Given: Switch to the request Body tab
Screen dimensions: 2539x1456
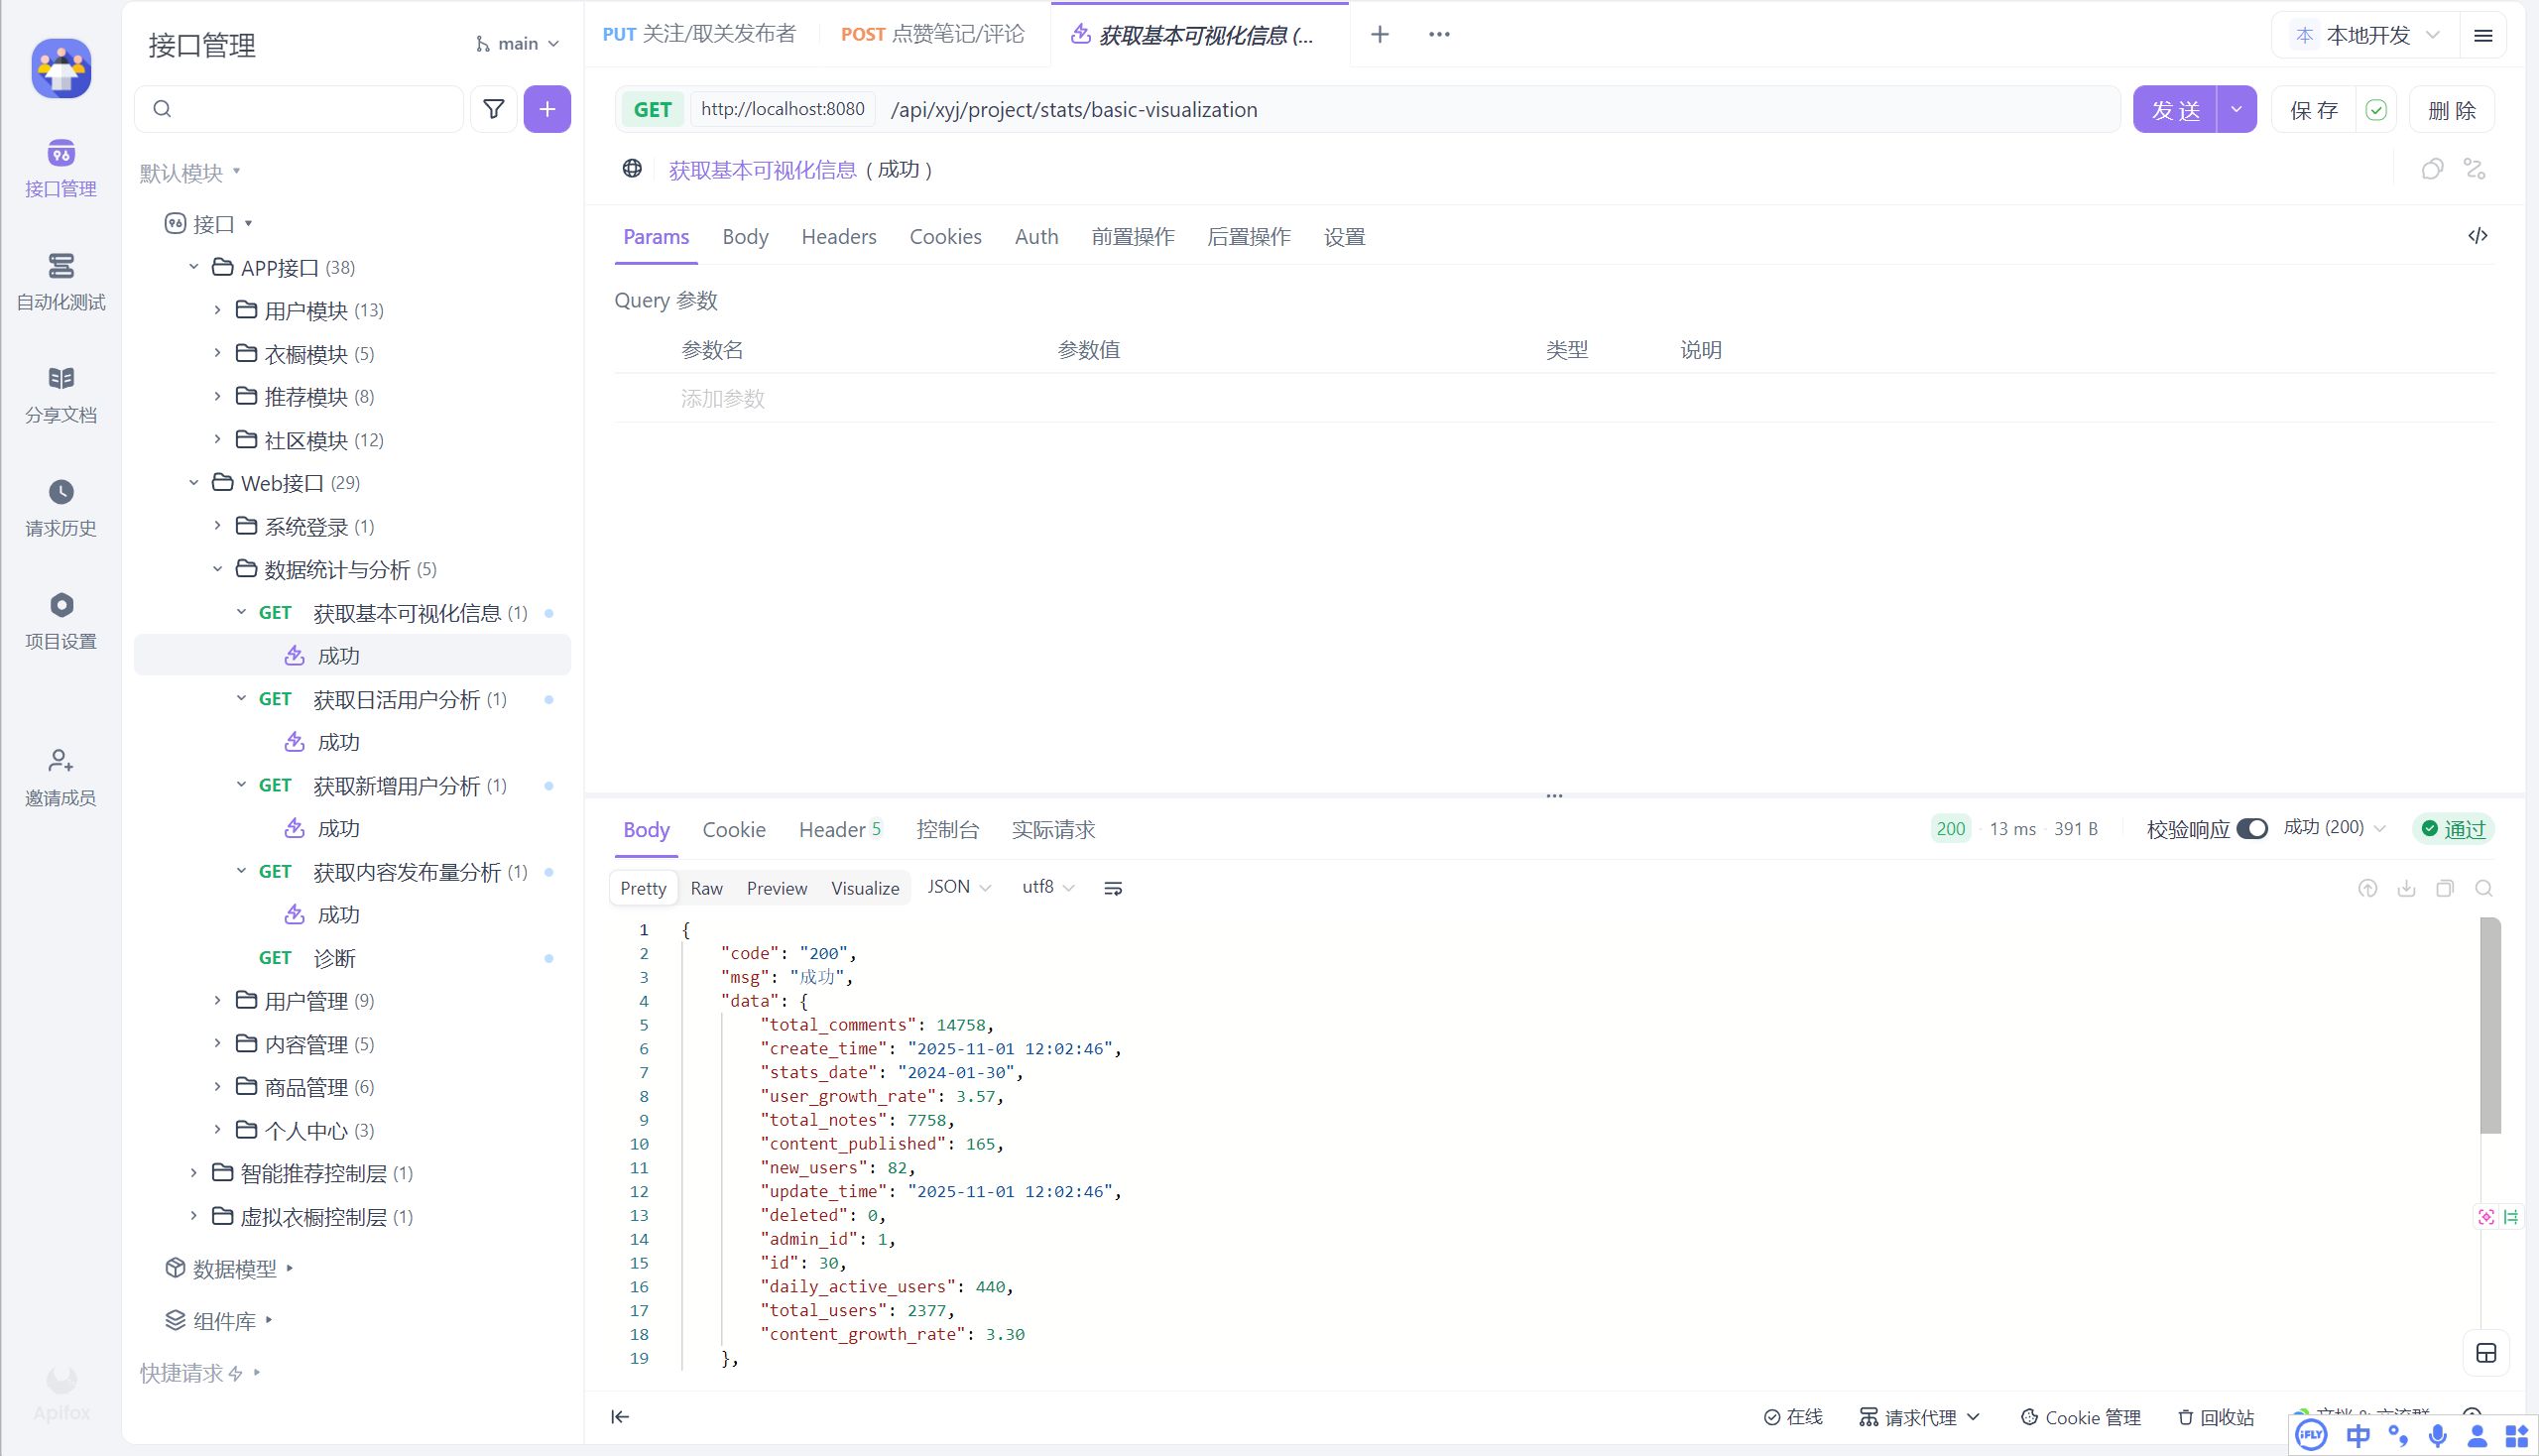Looking at the screenshot, I should coord(745,237).
